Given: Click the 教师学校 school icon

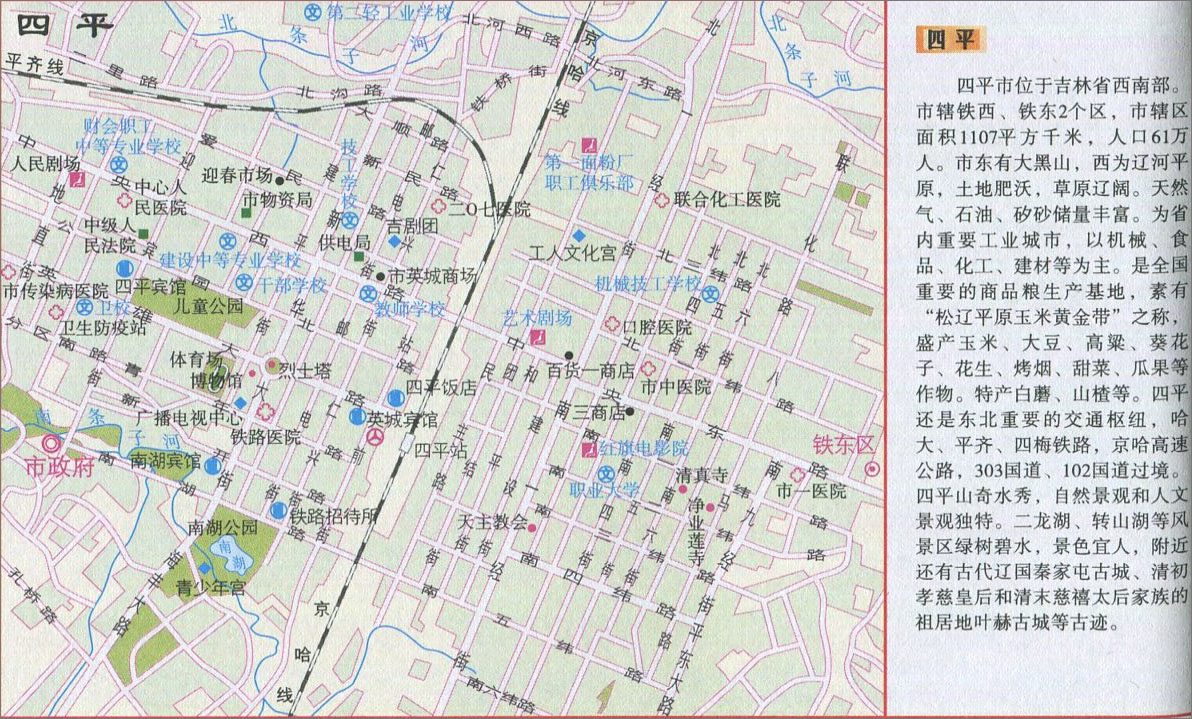Looking at the screenshot, I should 367,293.
